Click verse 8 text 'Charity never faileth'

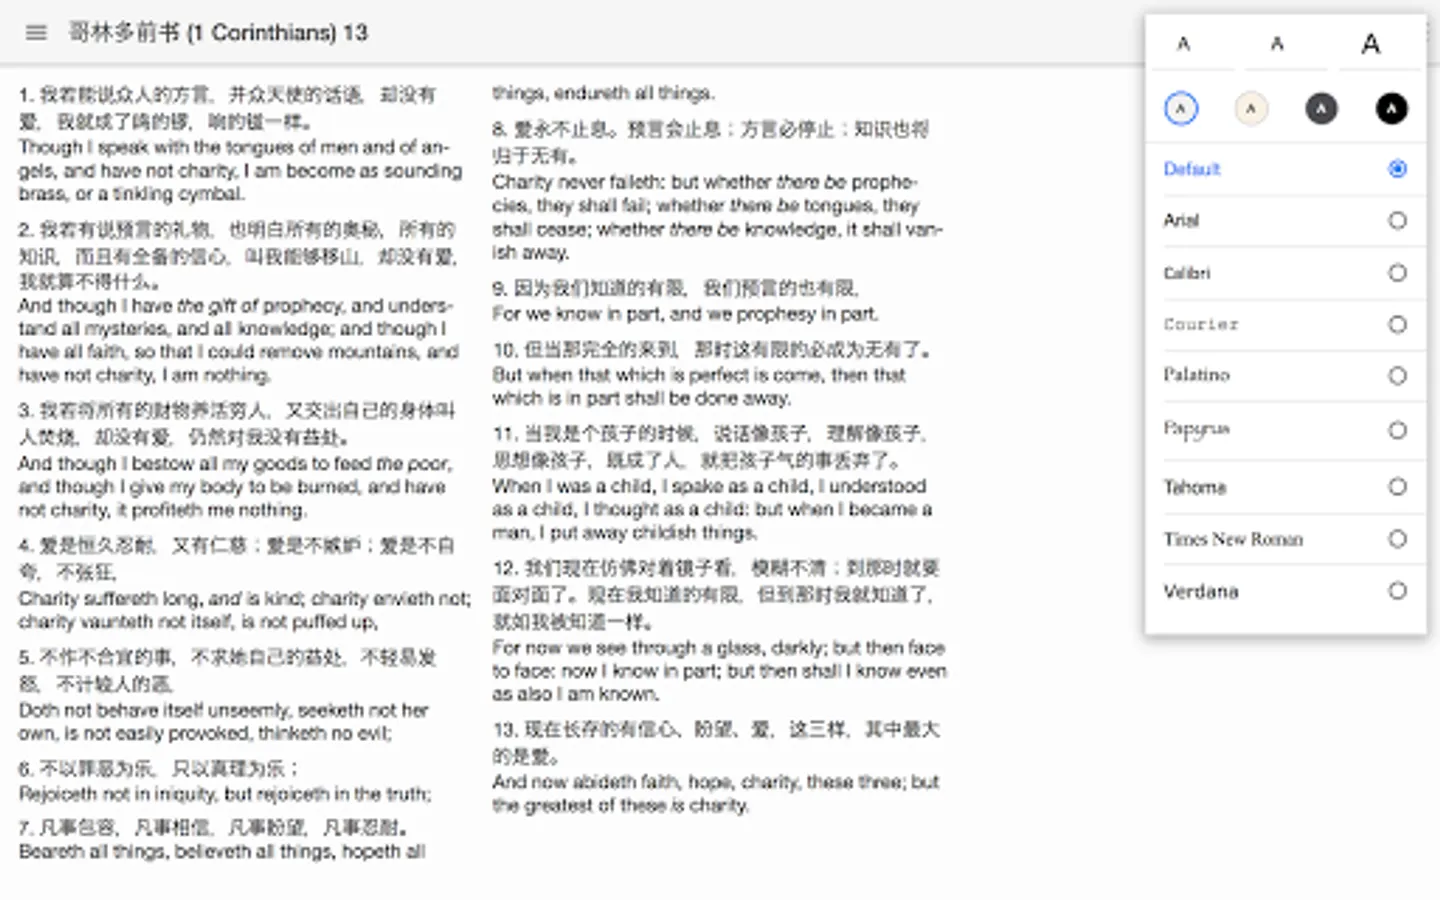[579, 182]
